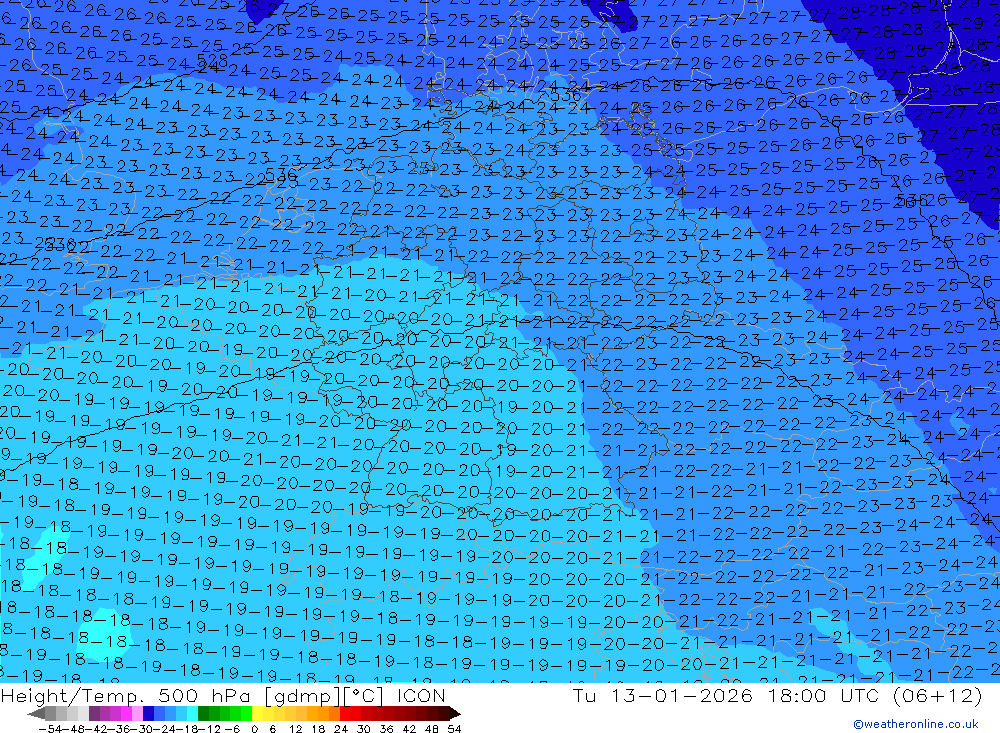Click the '54' legend label at the scale's end
Screen dimensions: 1000x733
tap(454, 729)
